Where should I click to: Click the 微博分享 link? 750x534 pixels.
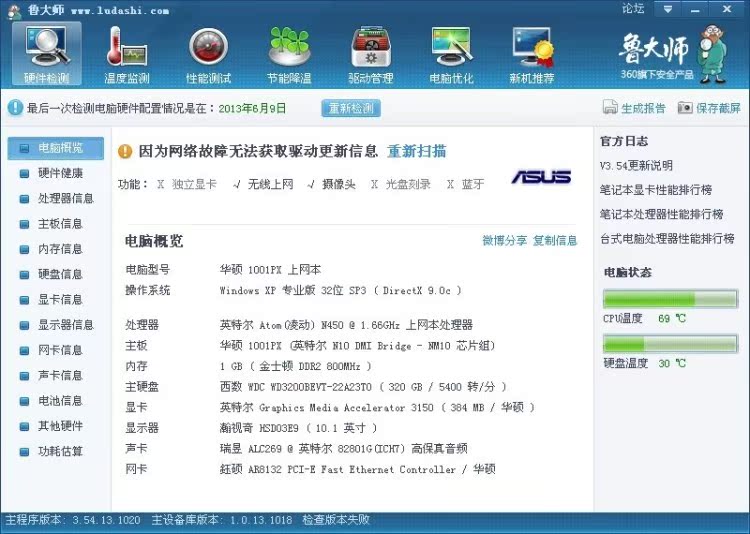(505, 241)
